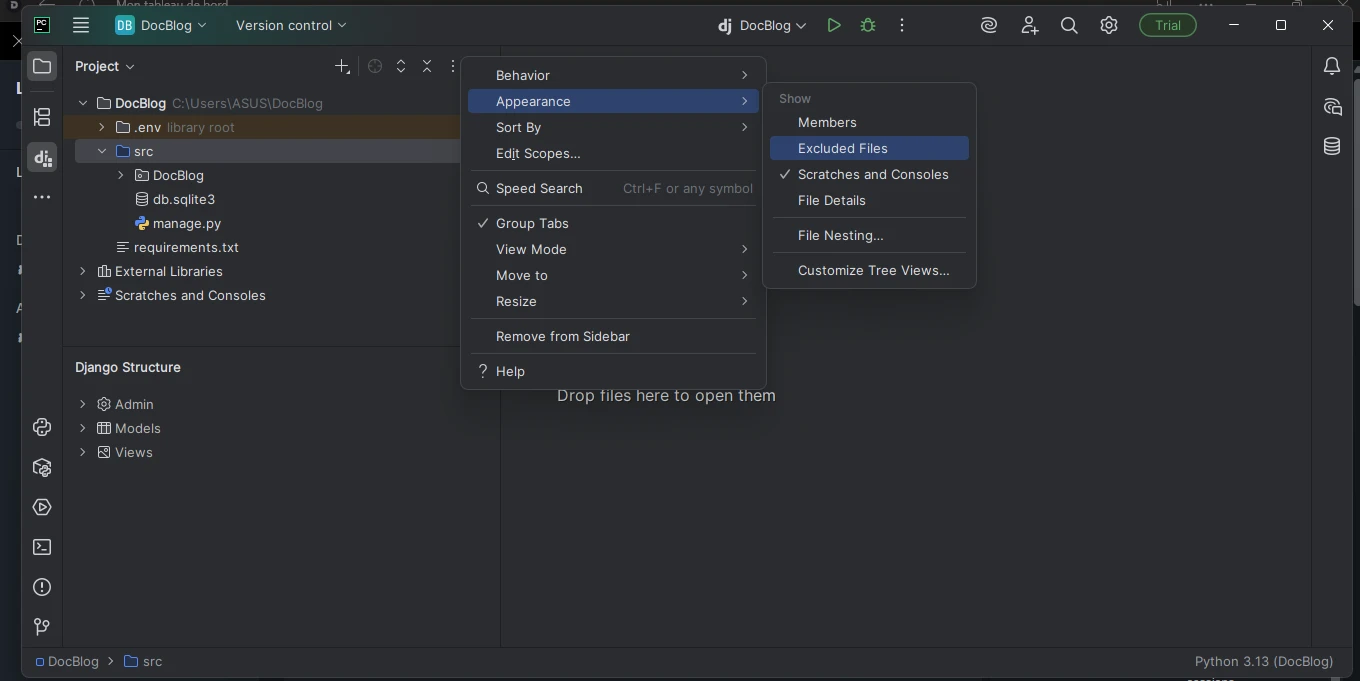The image size is (1360, 681).
Task: Open the Terminal tool window
Action: pyautogui.click(x=42, y=547)
